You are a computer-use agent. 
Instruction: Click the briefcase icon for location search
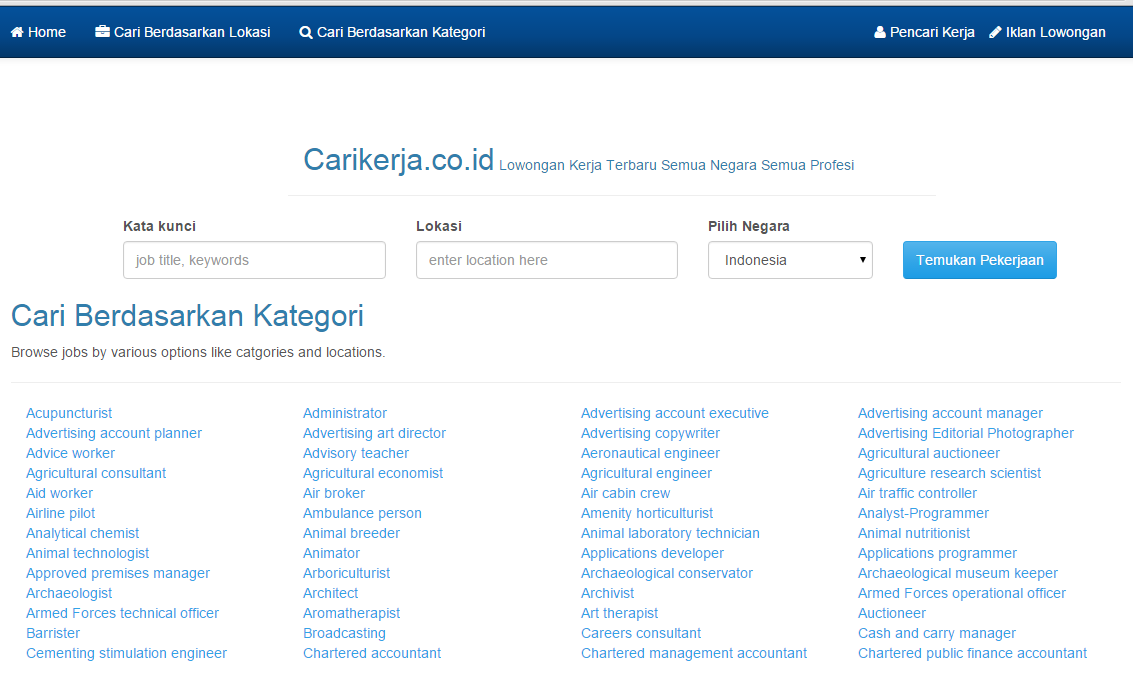point(102,32)
